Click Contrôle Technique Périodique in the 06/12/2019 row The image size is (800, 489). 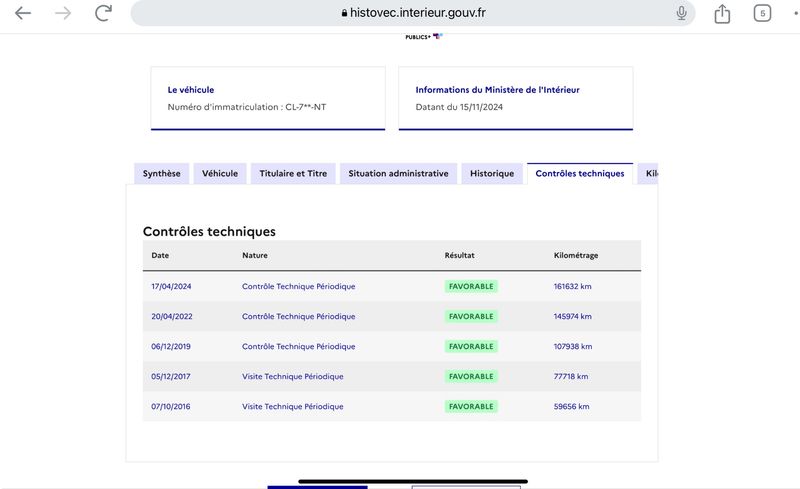point(298,347)
